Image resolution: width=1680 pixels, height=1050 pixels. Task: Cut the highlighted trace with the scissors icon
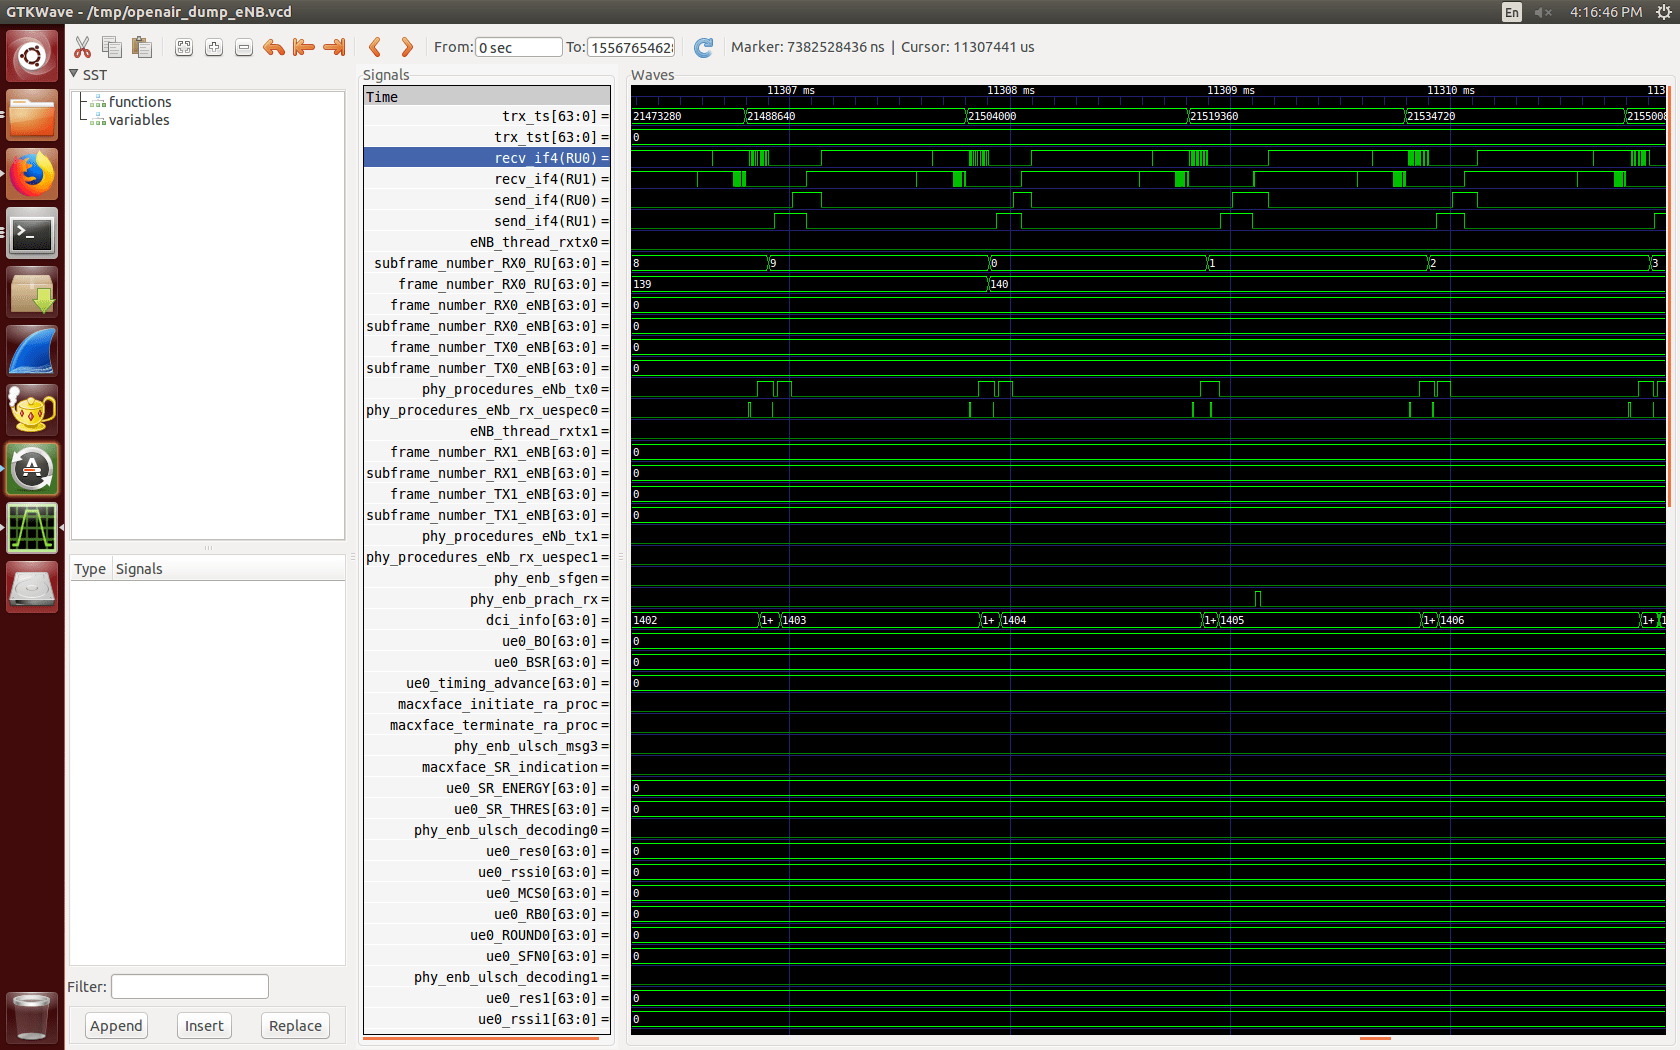click(82, 46)
